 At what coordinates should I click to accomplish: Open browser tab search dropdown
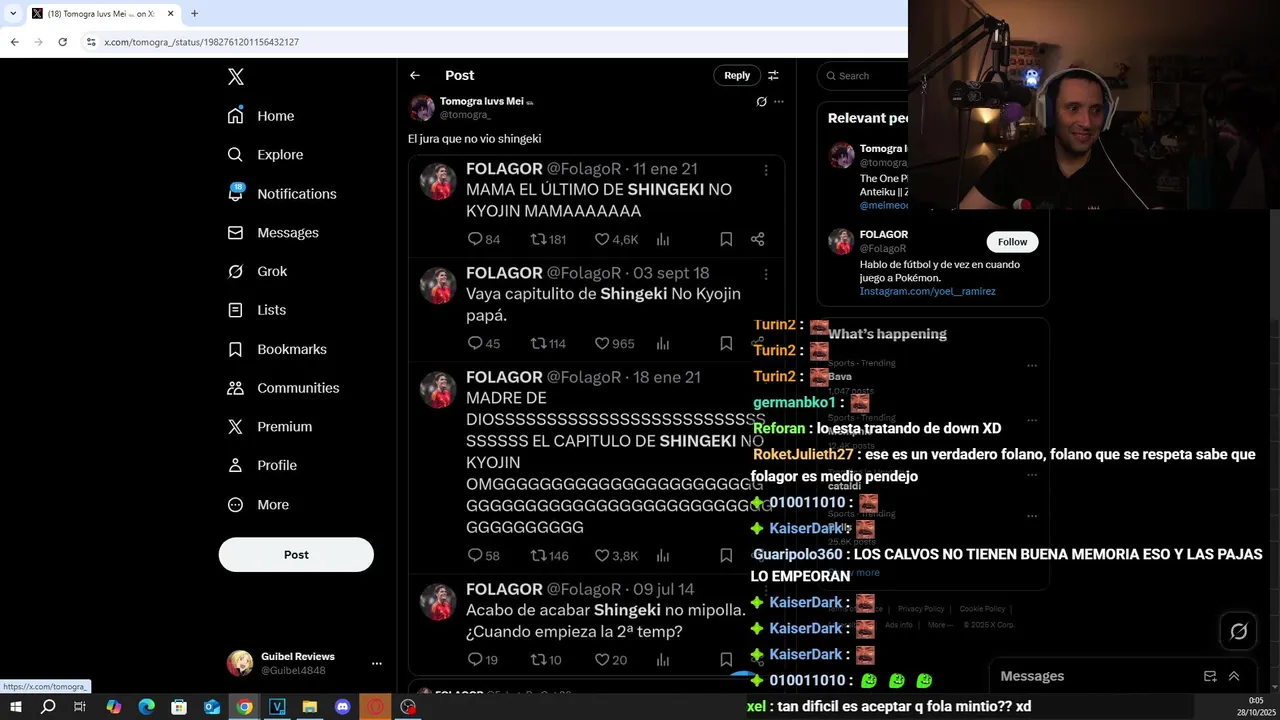tap(12, 13)
